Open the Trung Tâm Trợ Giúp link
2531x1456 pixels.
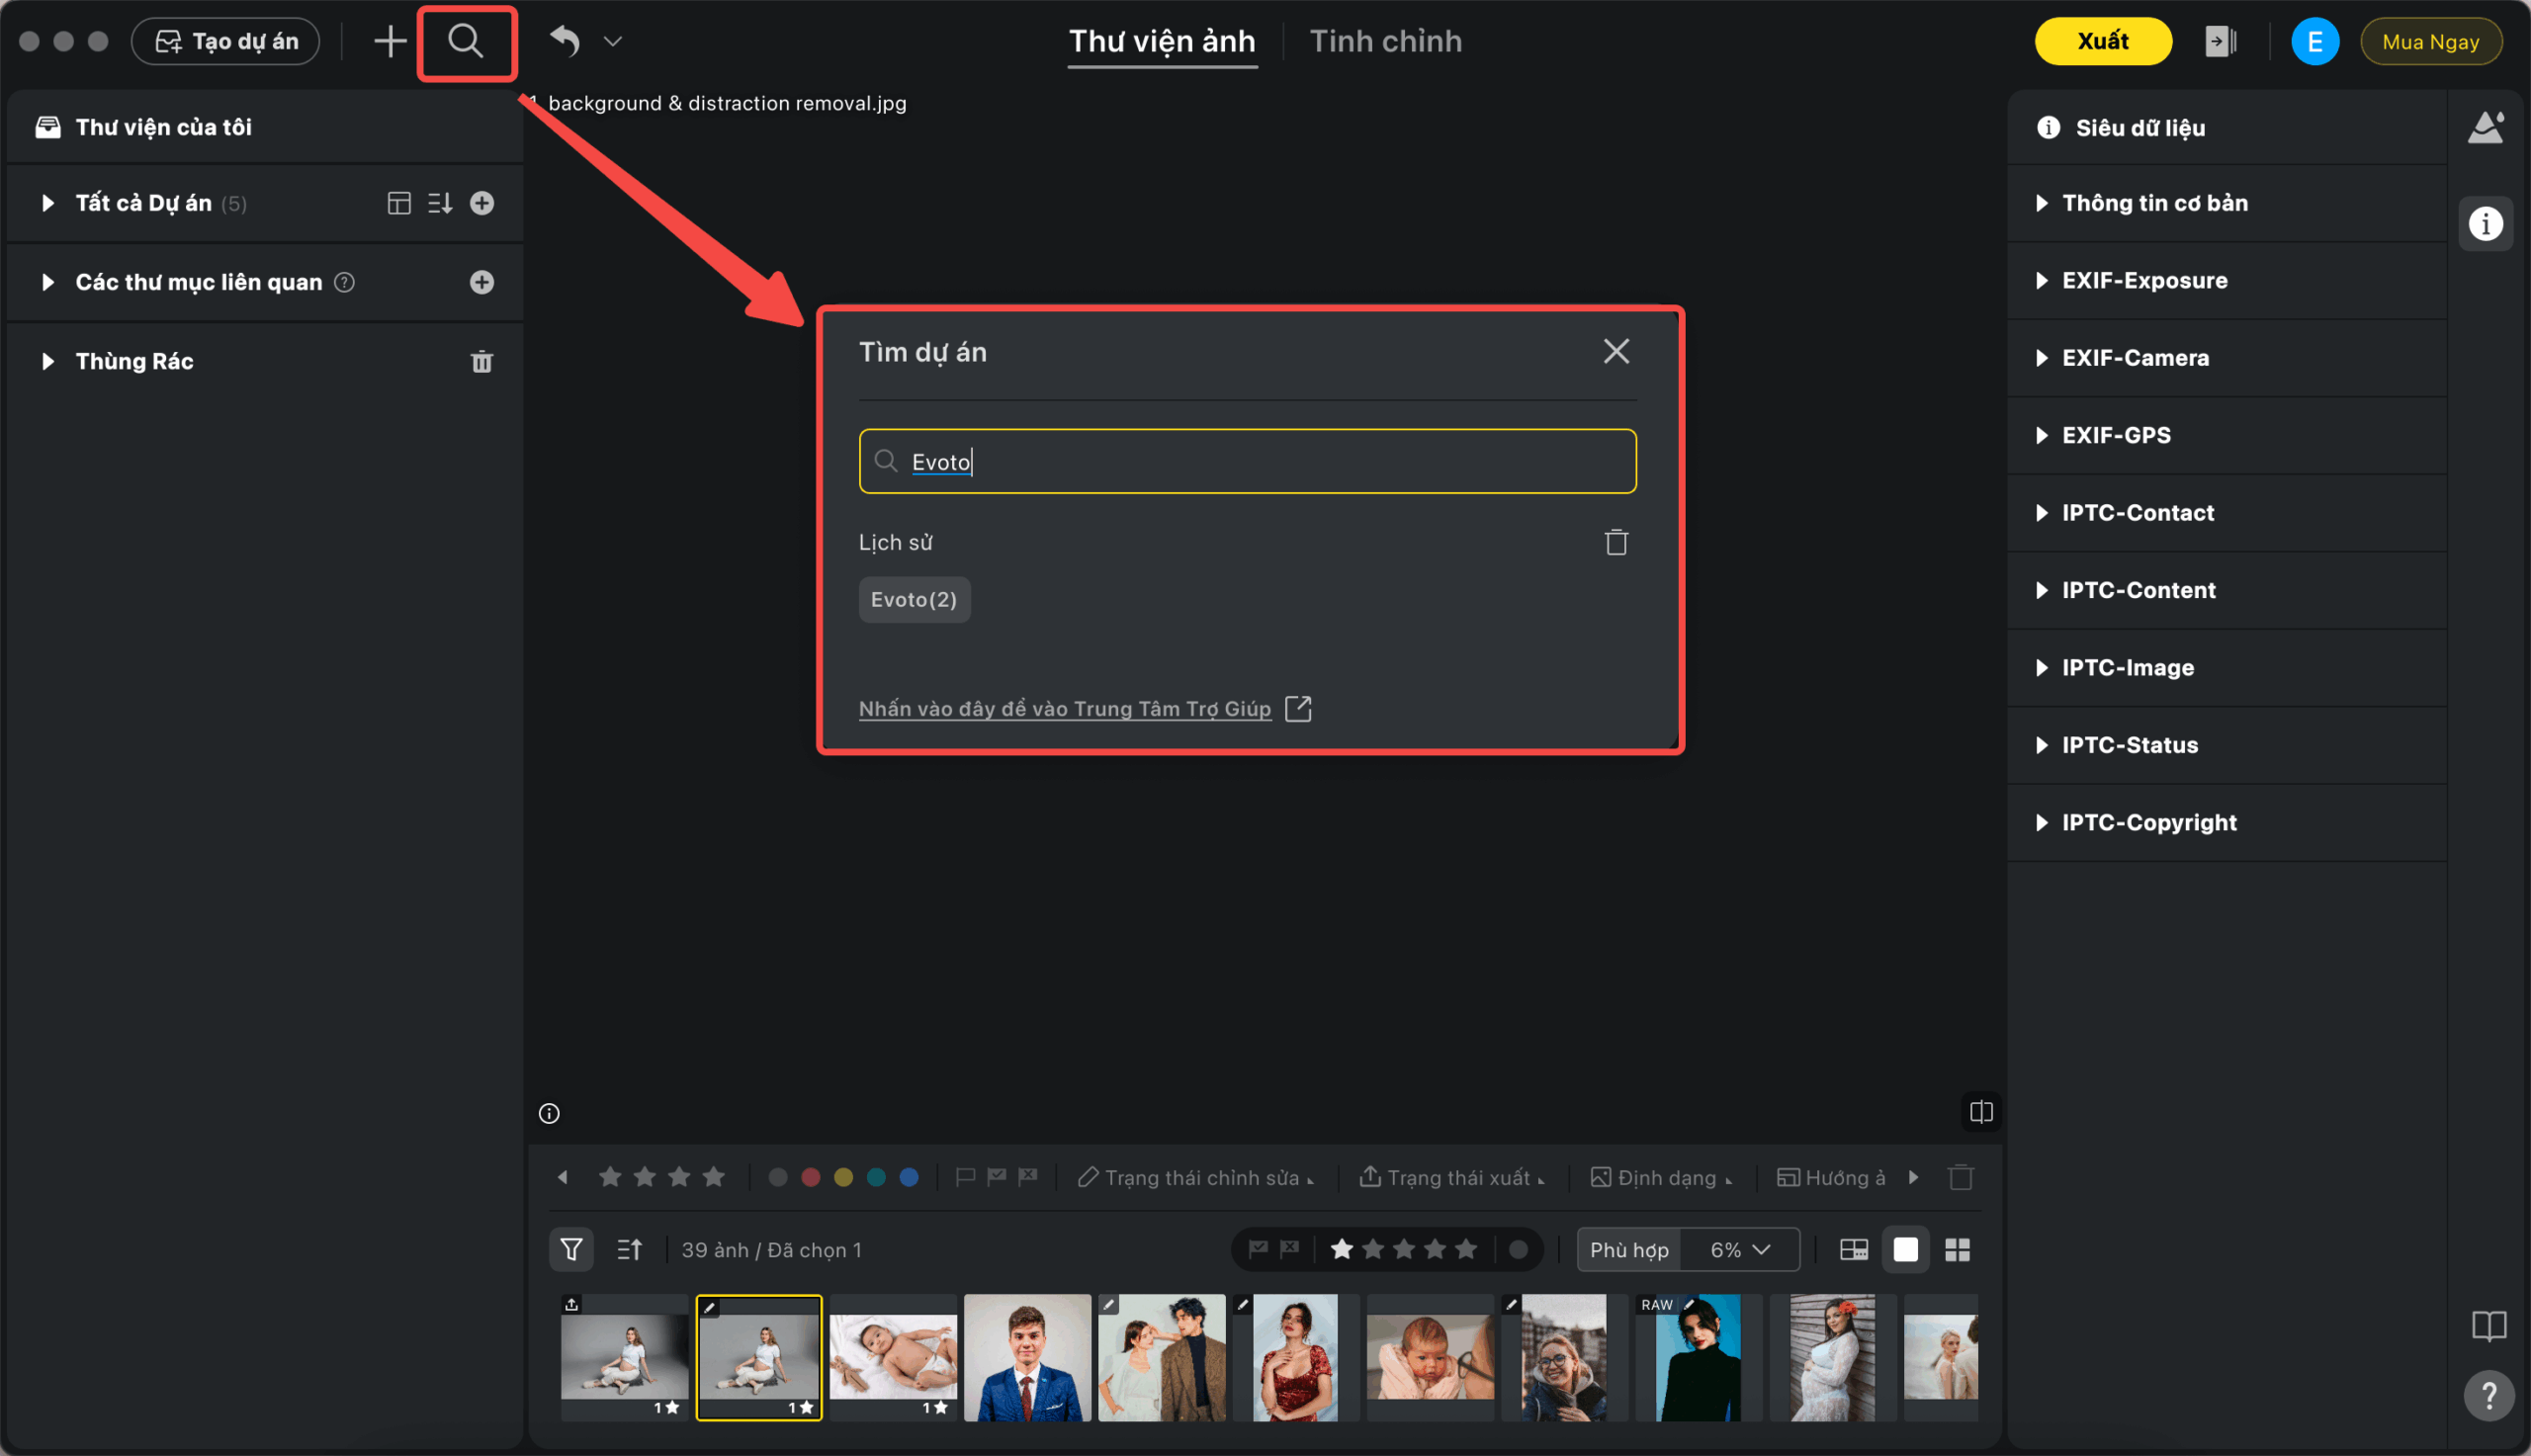1065,708
